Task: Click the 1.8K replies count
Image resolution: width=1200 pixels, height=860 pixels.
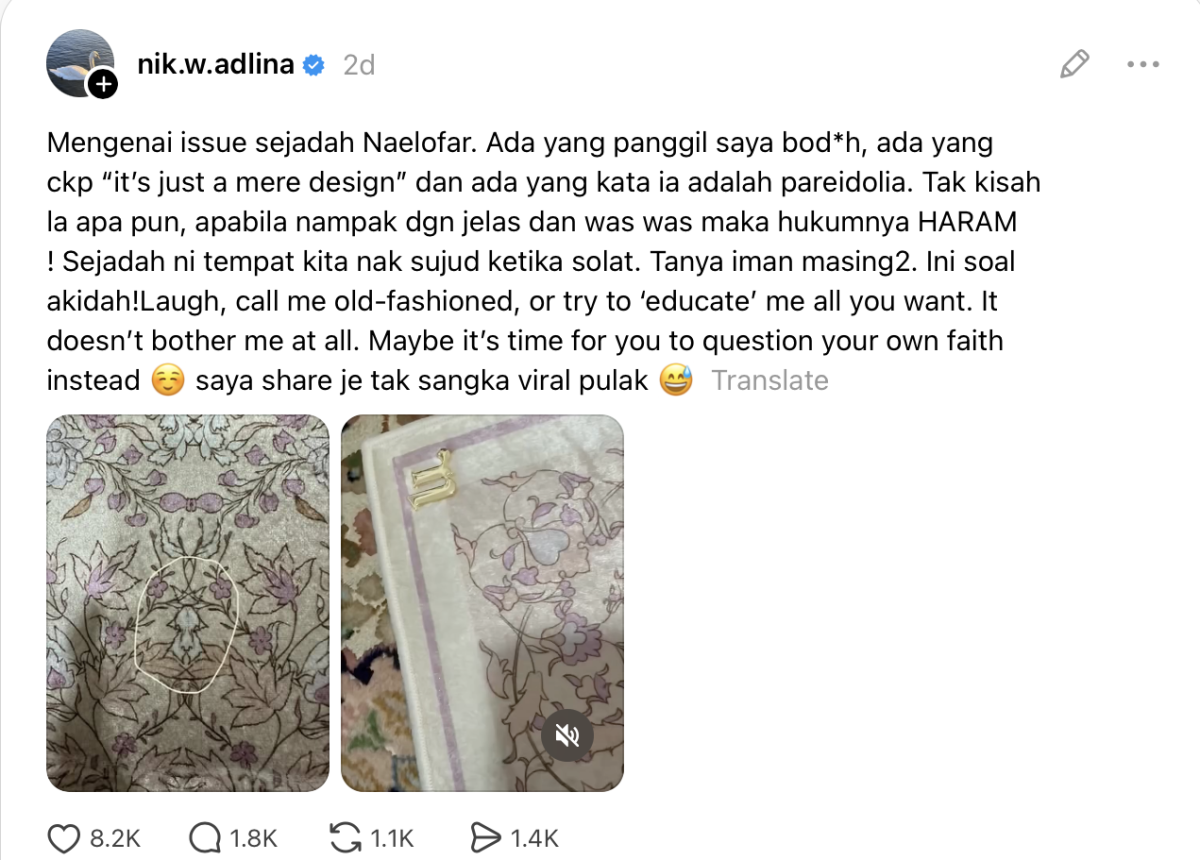Action: click(253, 839)
